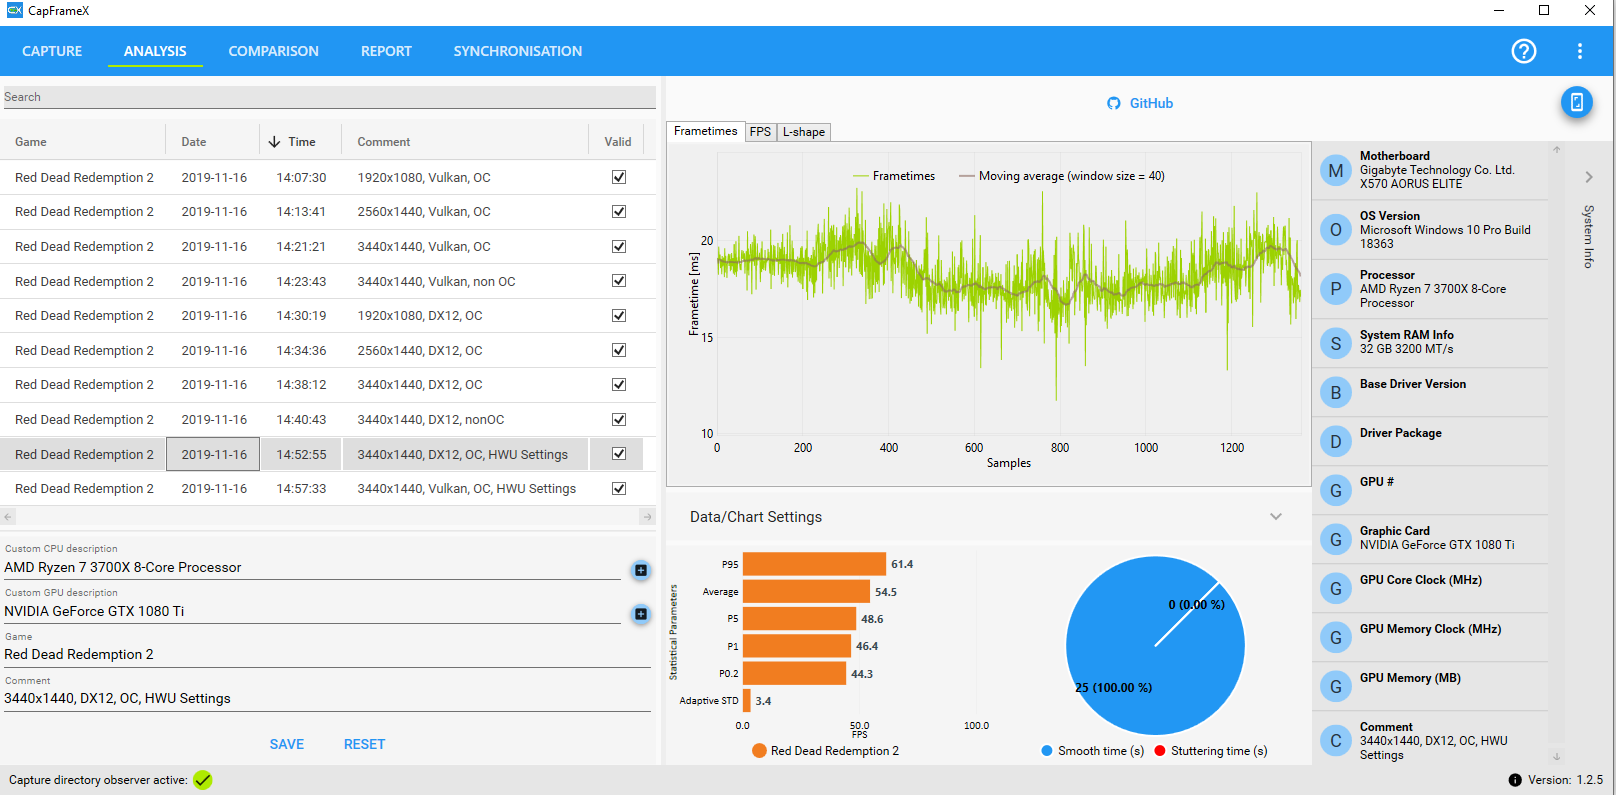Image resolution: width=1616 pixels, height=795 pixels.
Task: Click the plus icon beside GPU description
Action: click(641, 614)
